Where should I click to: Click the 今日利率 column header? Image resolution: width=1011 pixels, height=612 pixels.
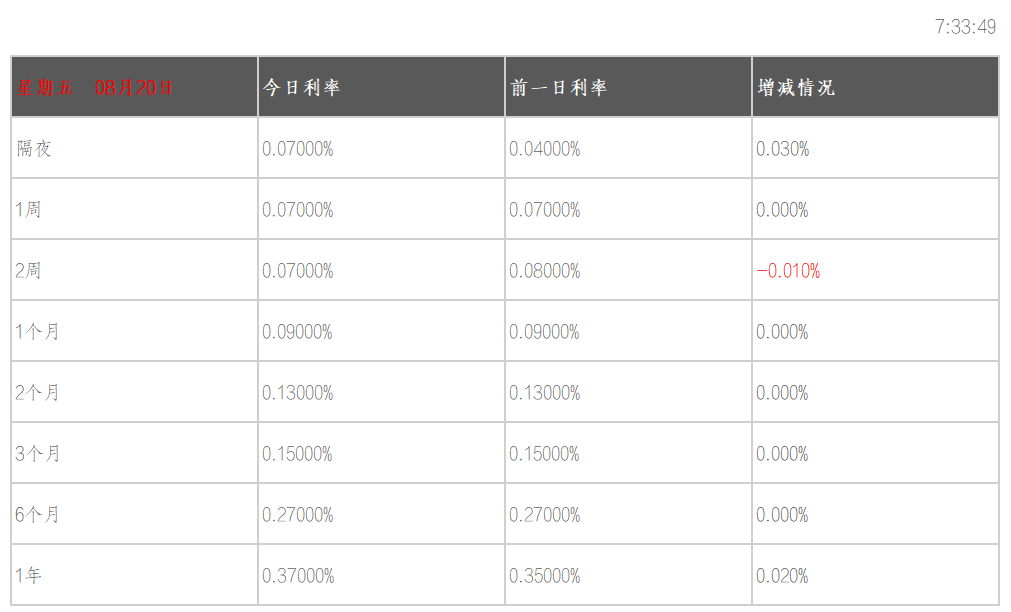tap(301, 88)
